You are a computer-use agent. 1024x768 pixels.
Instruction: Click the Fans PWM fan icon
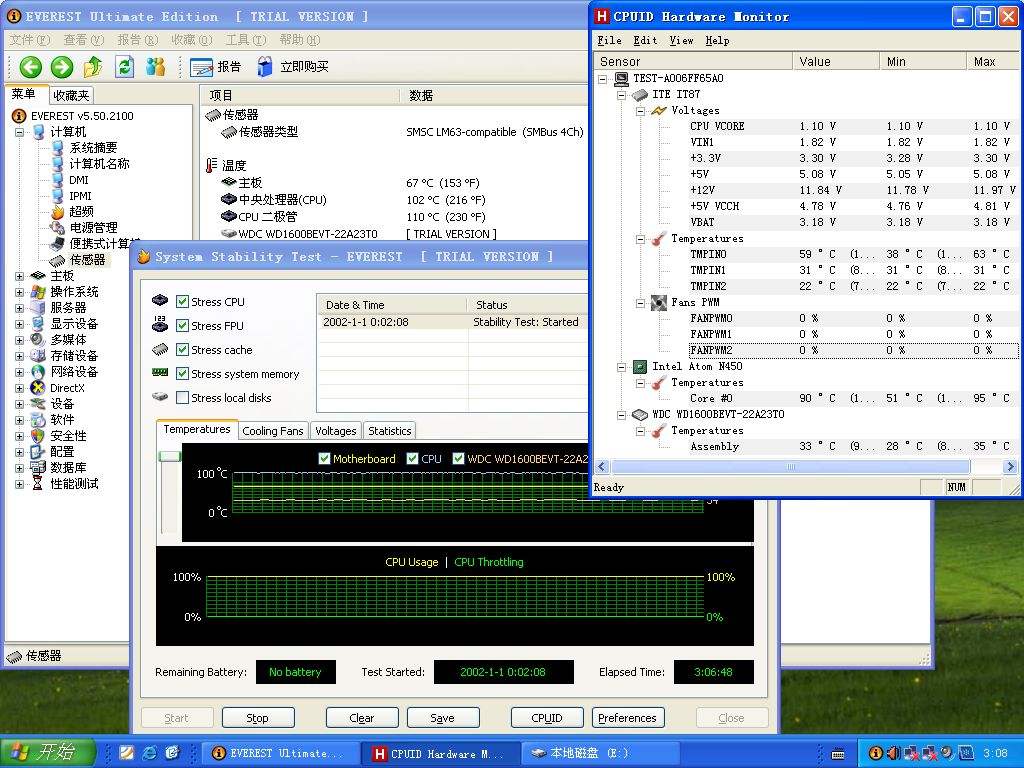point(659,303)
